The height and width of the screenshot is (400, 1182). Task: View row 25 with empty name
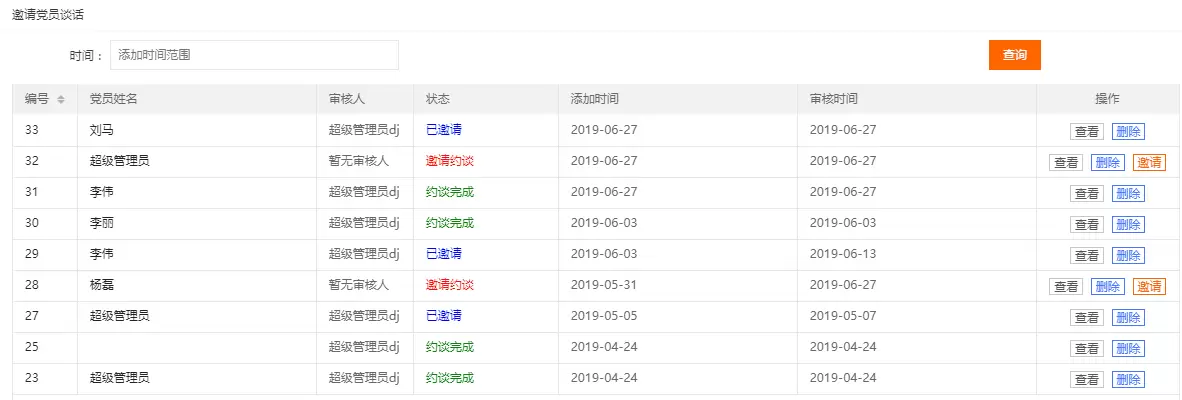click(x=1086, y=348)
